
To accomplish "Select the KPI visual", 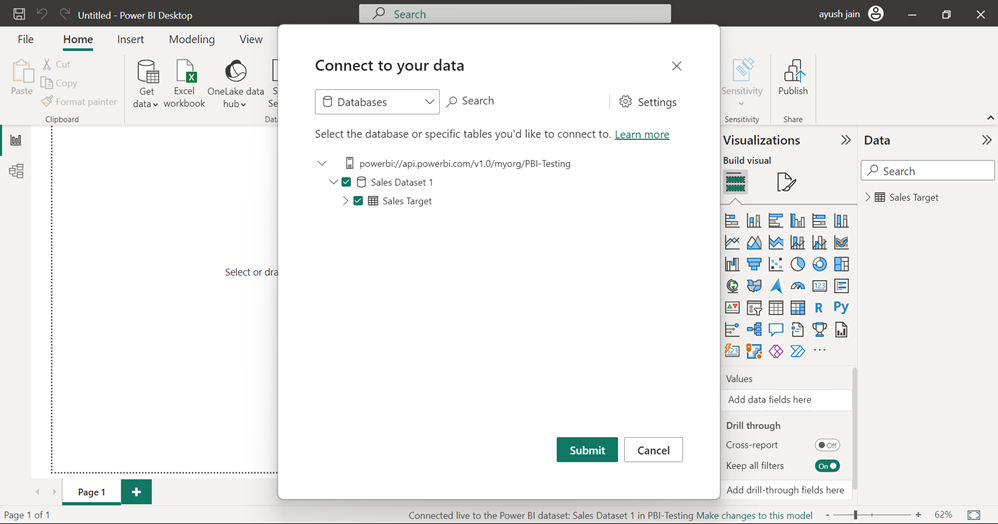I will pos(732,308).
